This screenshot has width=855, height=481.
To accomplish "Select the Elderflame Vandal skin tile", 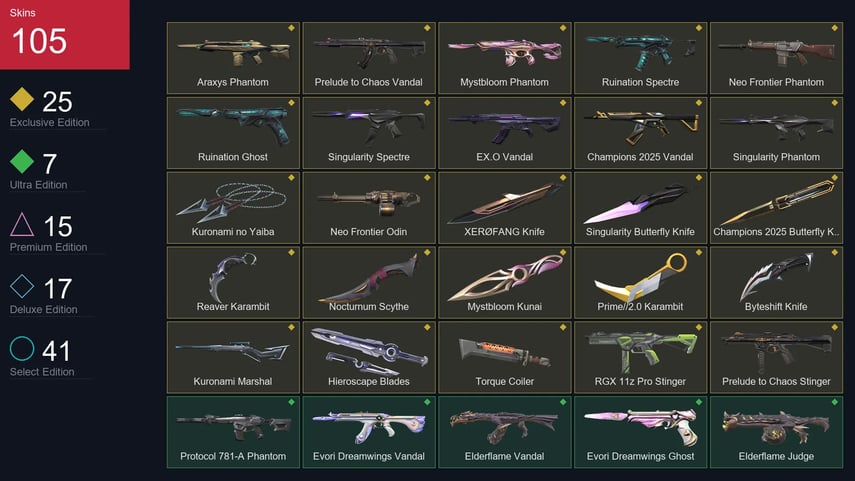I will tap(504, 432).
